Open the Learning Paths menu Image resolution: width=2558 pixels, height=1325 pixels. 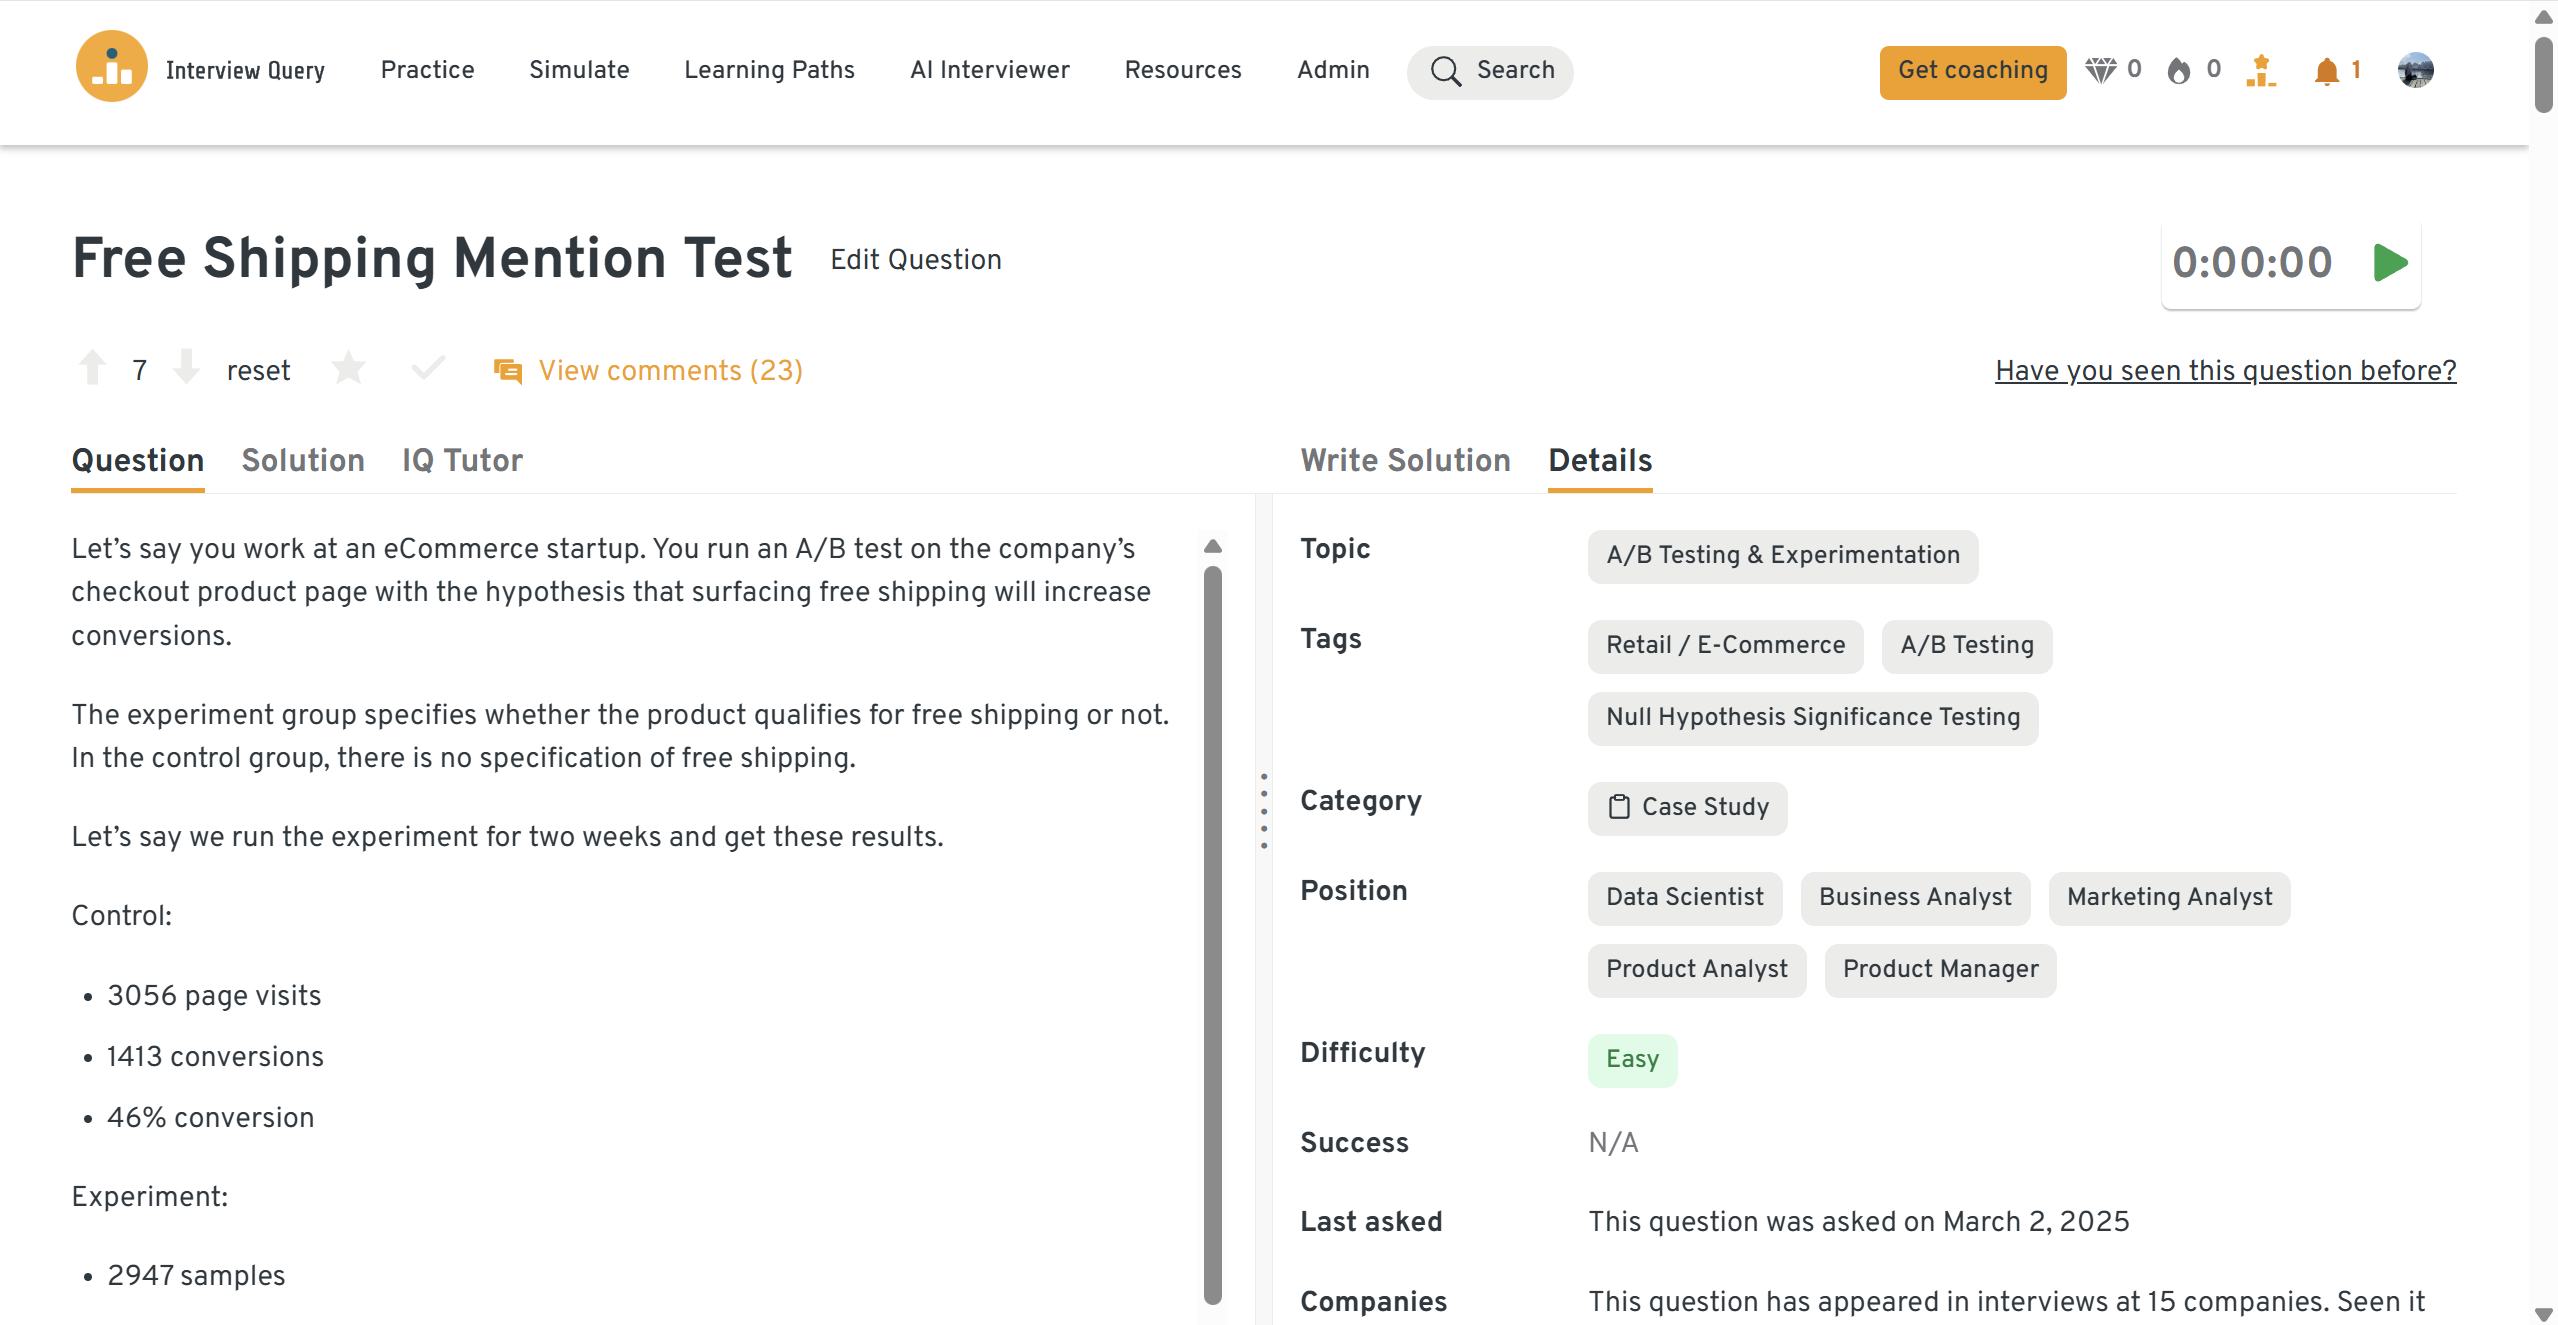tap(769, 70)
